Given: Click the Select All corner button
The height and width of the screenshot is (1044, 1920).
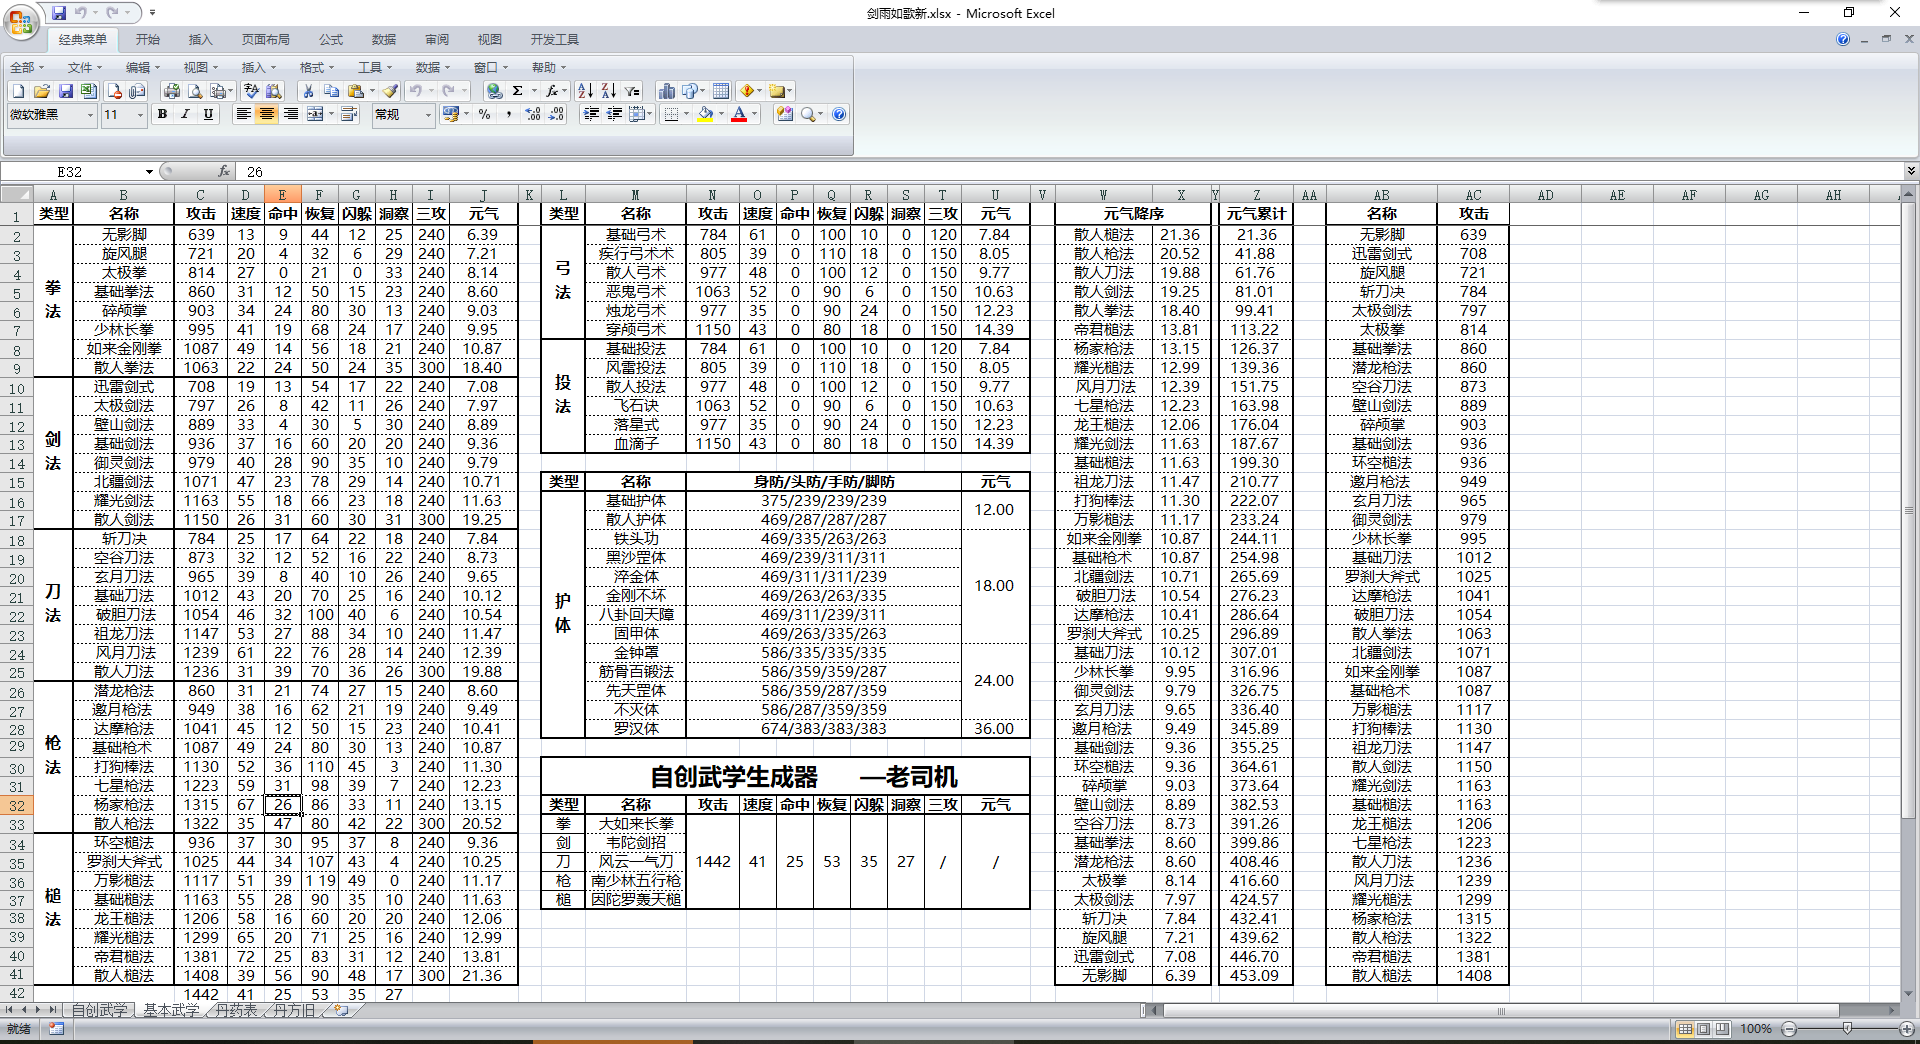Looking at the screenshot, I should pyautogui.click(x=17, y=195).
